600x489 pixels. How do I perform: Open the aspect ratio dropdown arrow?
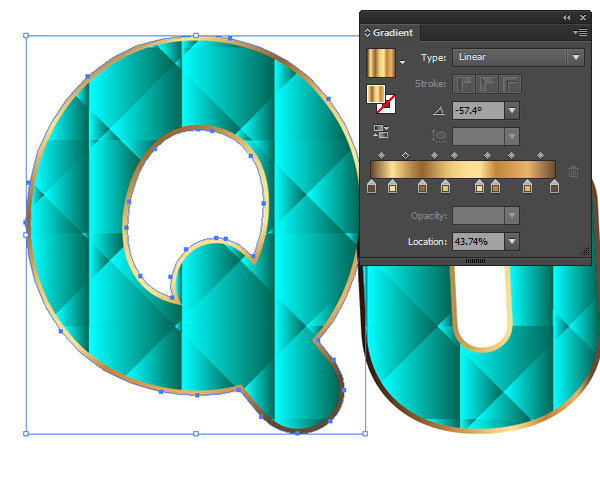[x=512, y=137]
